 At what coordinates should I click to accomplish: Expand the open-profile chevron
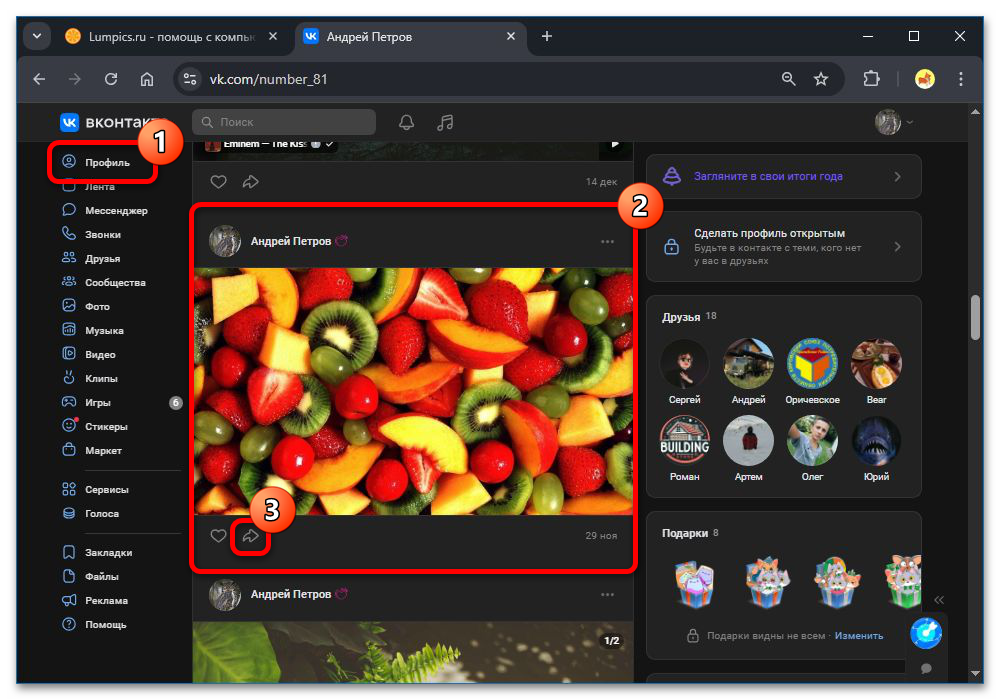898,247
